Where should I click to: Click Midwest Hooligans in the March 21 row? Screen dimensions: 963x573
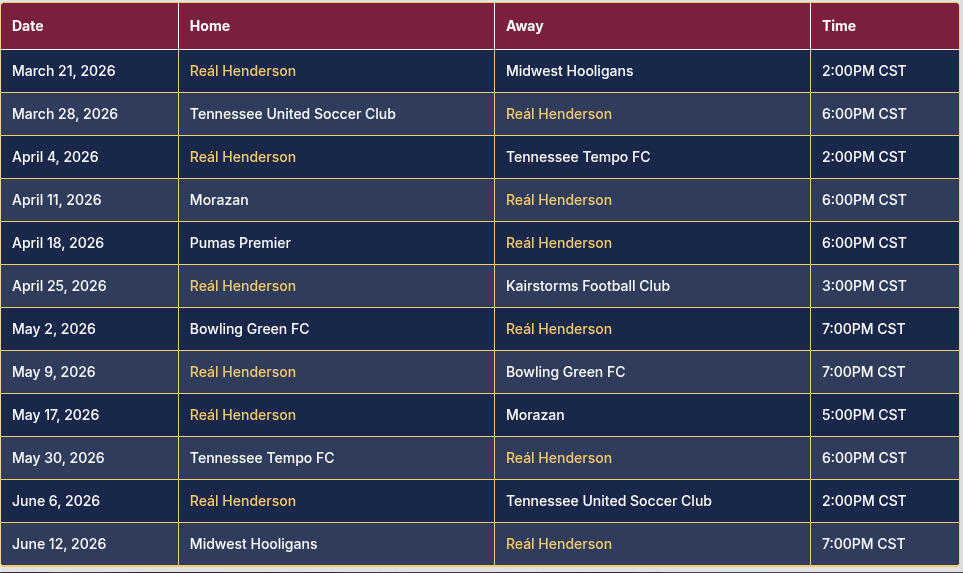(569, 71)
